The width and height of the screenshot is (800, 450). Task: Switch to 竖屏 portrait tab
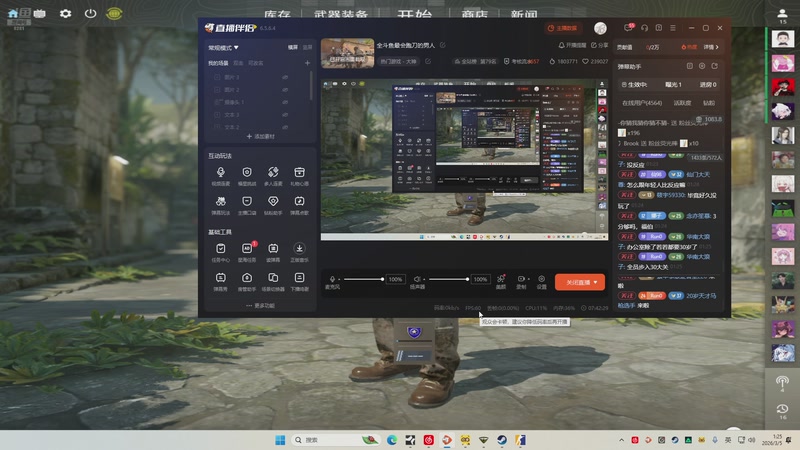point(307,47)
